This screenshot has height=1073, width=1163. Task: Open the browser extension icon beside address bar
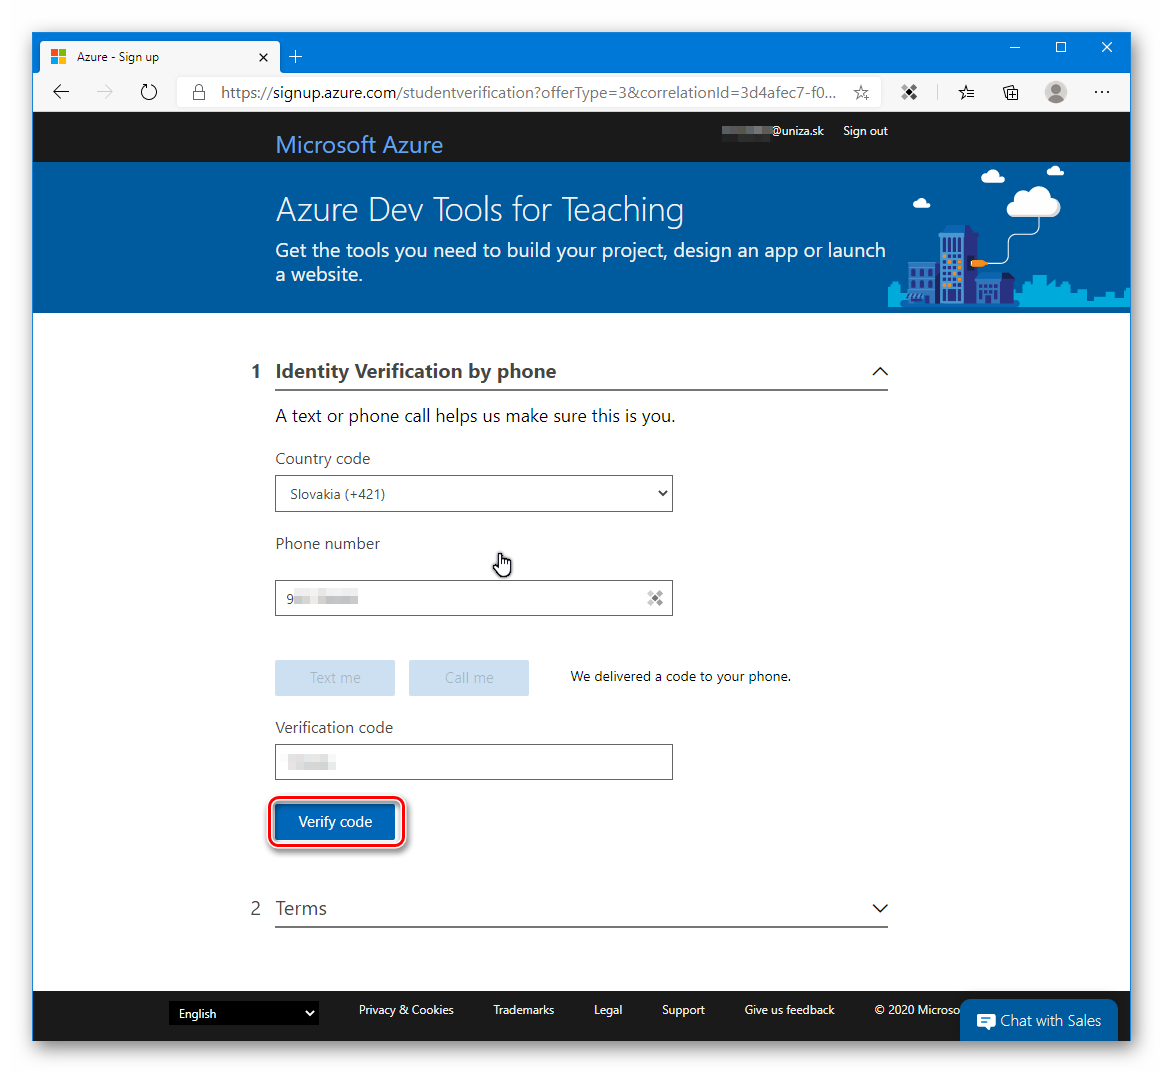tap(909, 91)
